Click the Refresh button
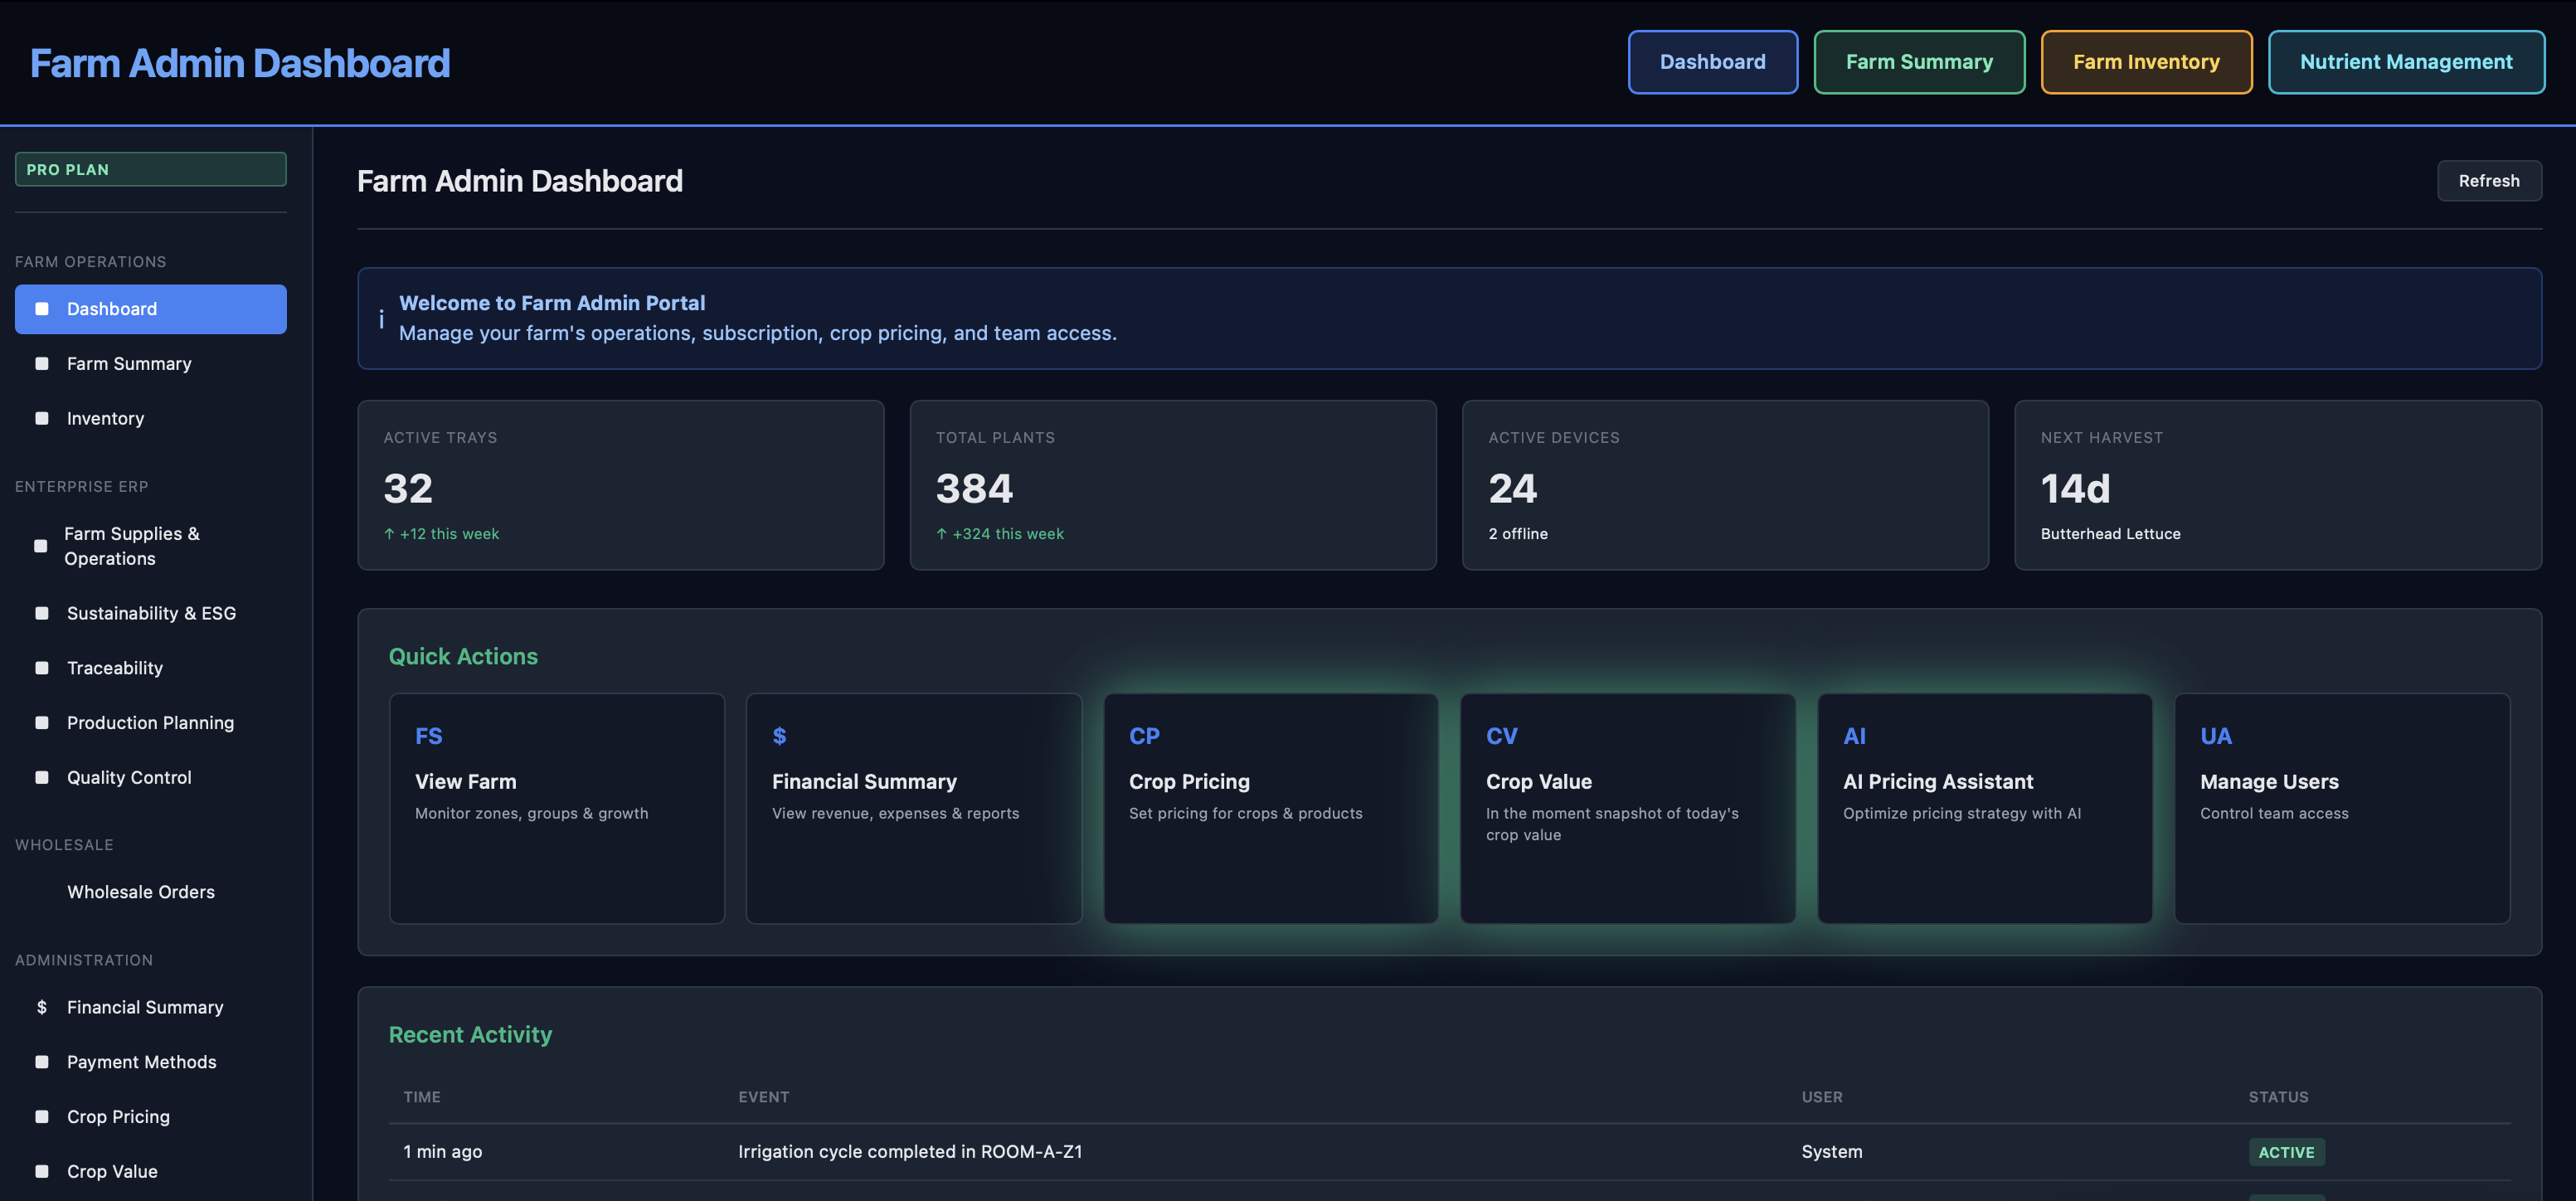 pos(2489,180)
